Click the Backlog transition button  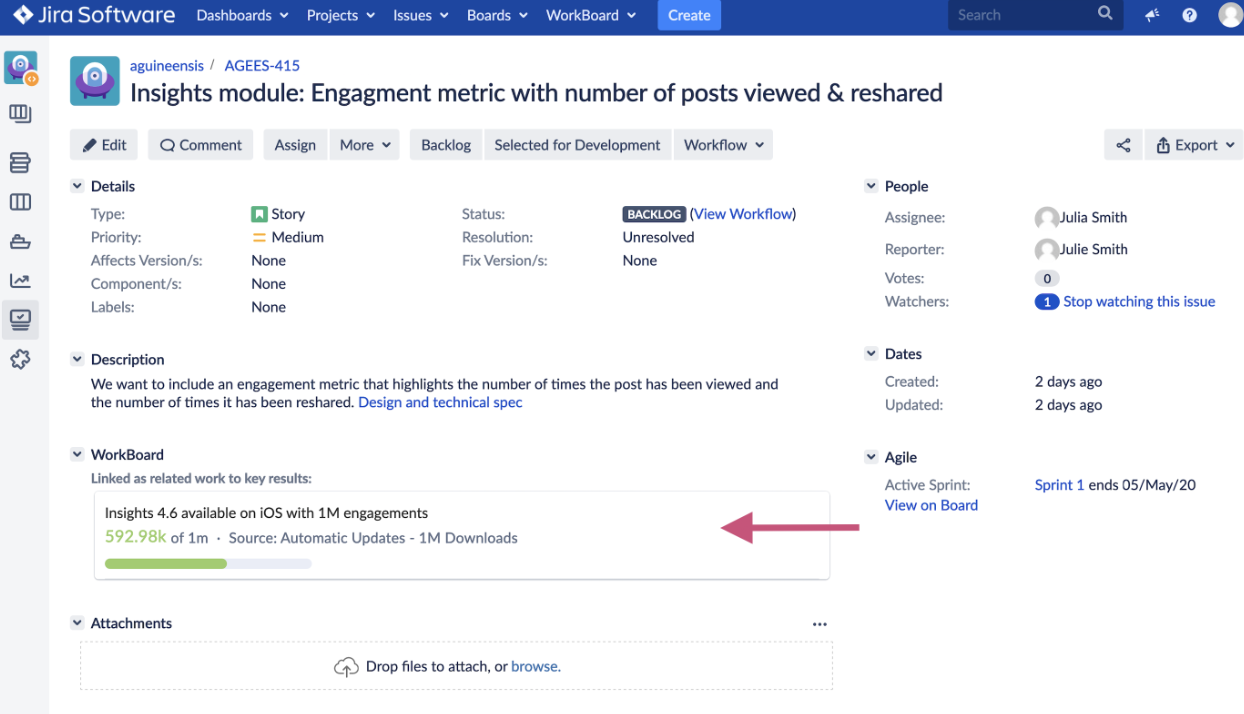(446, 145)
